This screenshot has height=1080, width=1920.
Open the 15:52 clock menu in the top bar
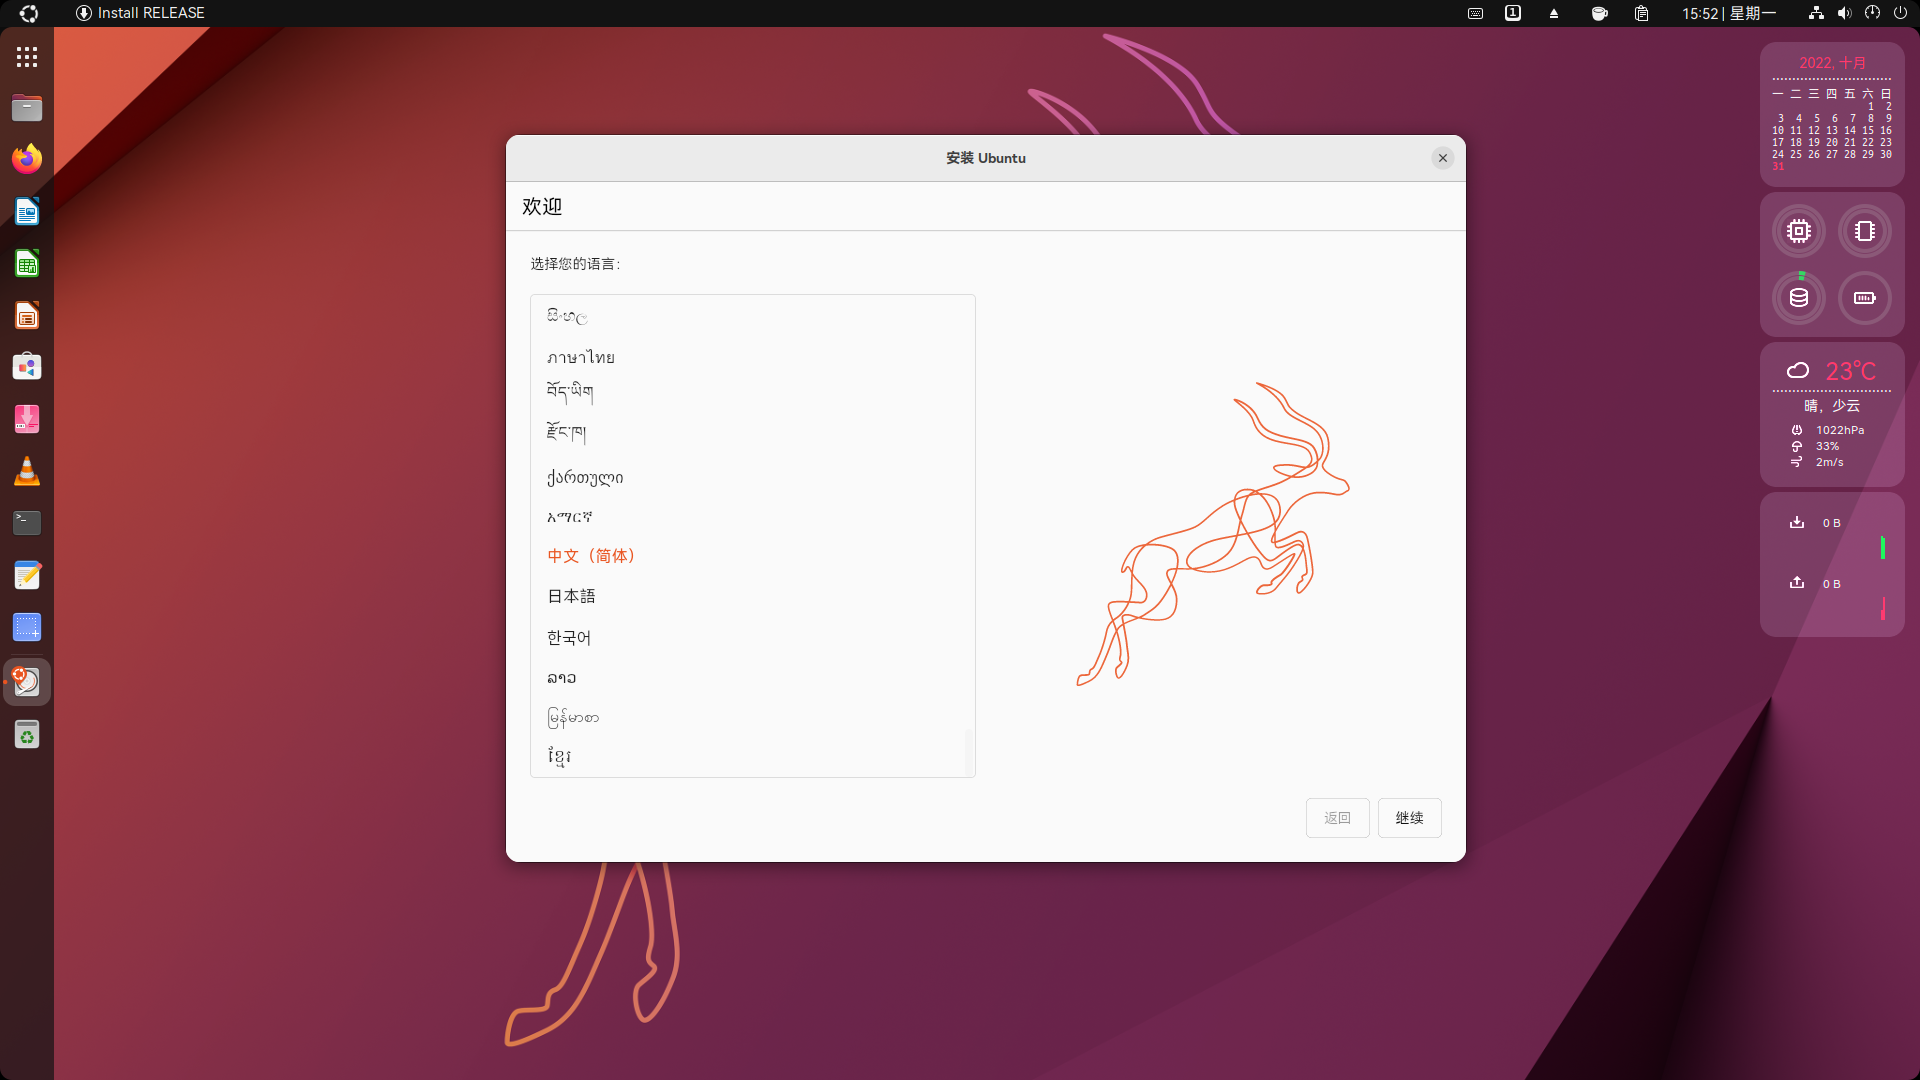point(1728,13)
